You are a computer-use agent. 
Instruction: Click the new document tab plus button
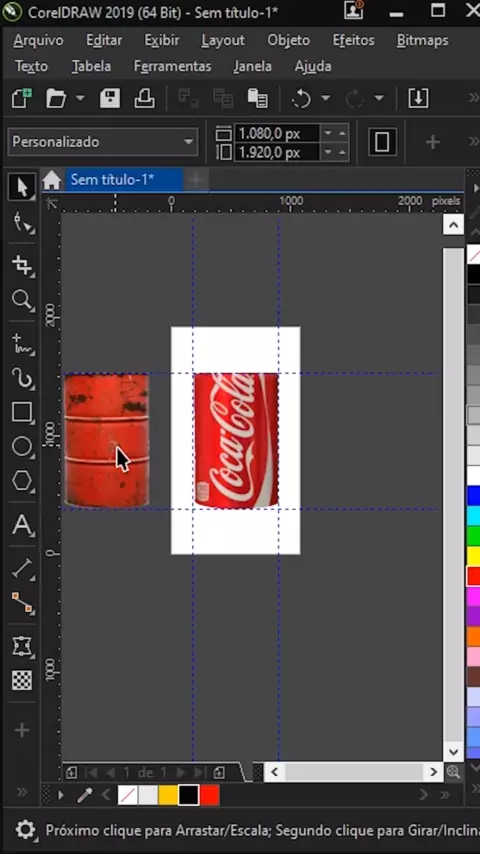click(x=196, y=180)
